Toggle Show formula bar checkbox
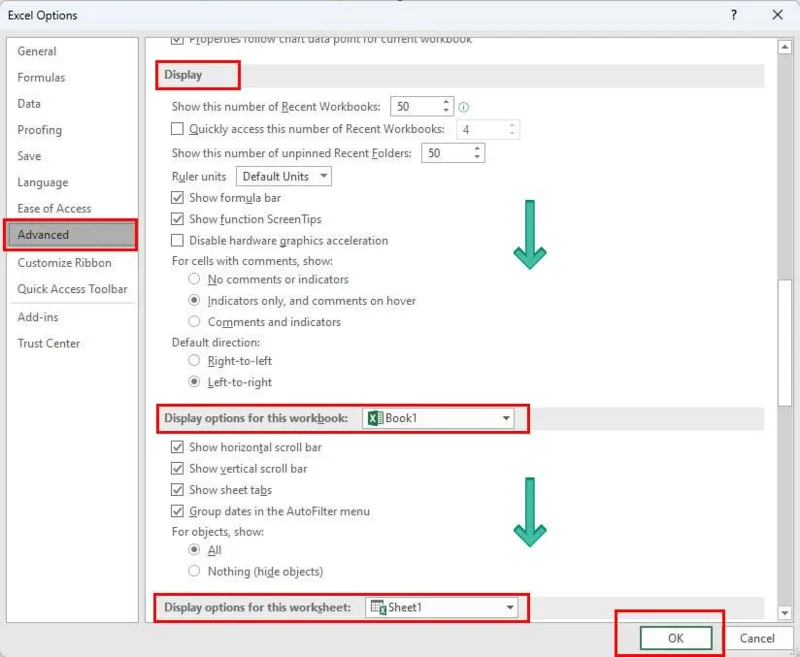The height and width of the screenshot is (657, 800). click(178, 198)
